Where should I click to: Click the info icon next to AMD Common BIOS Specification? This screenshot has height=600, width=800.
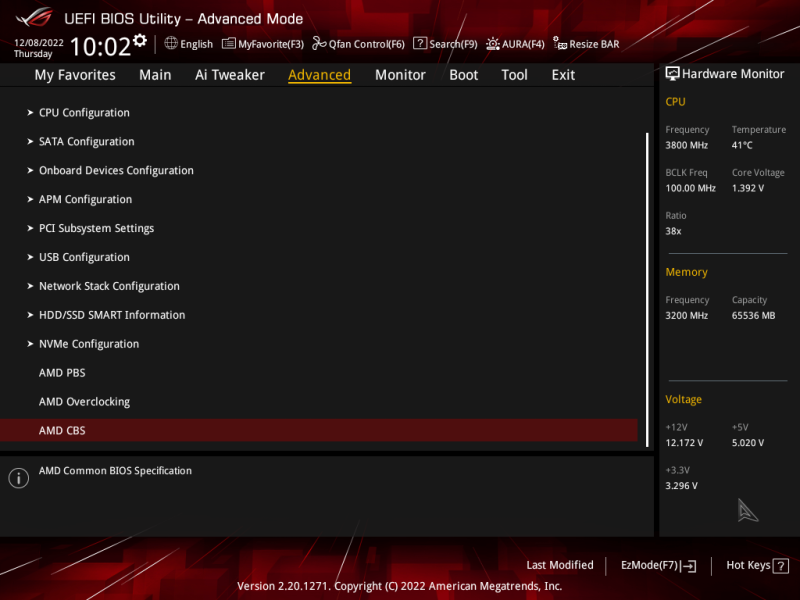point(18,478)
